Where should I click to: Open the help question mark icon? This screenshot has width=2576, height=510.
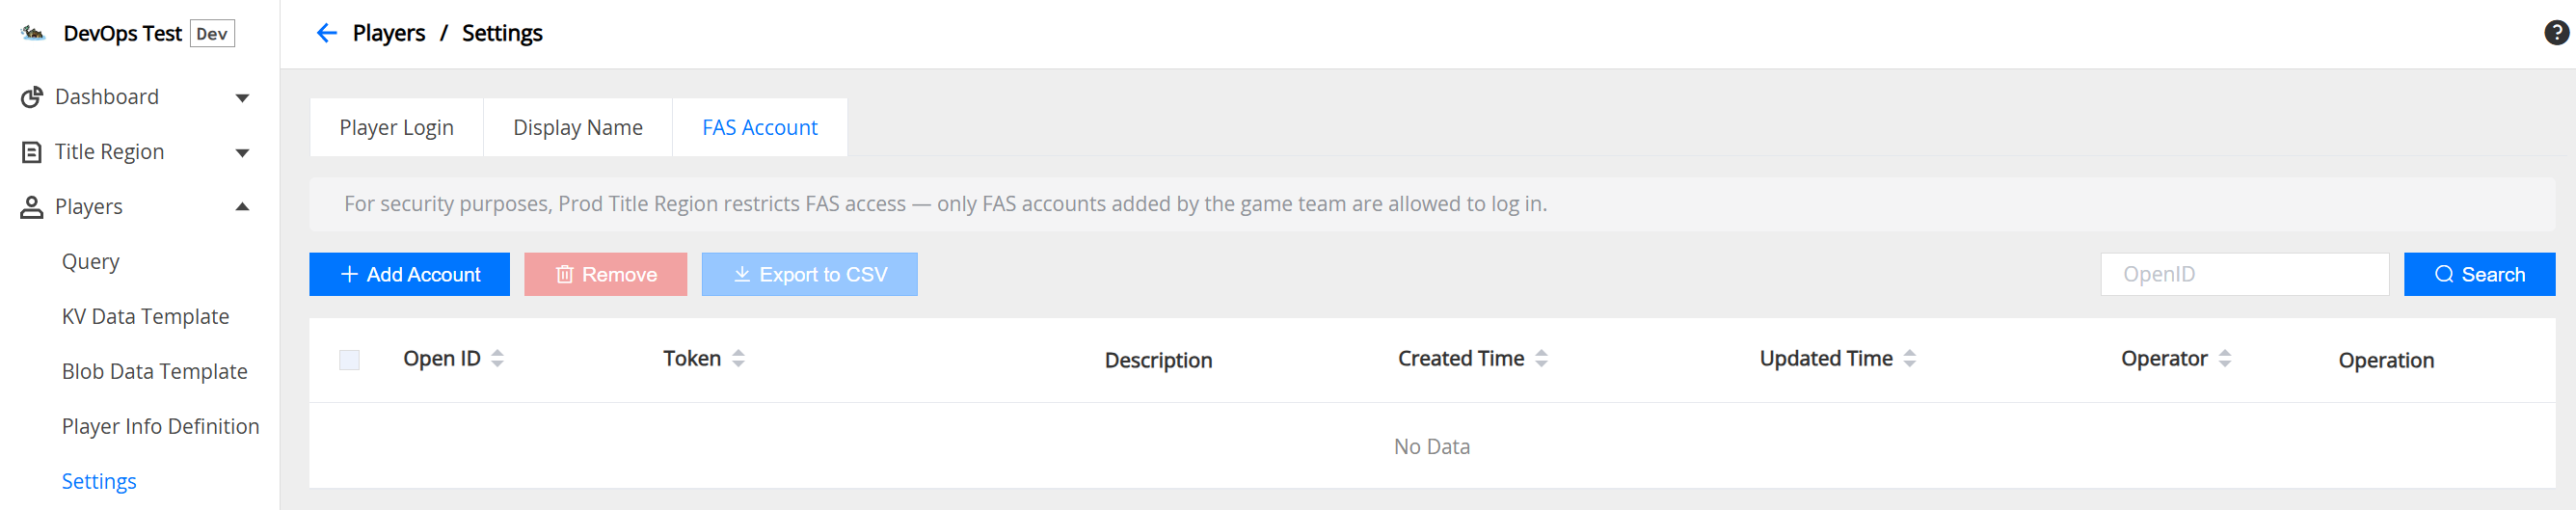[x=2556, y=33]
